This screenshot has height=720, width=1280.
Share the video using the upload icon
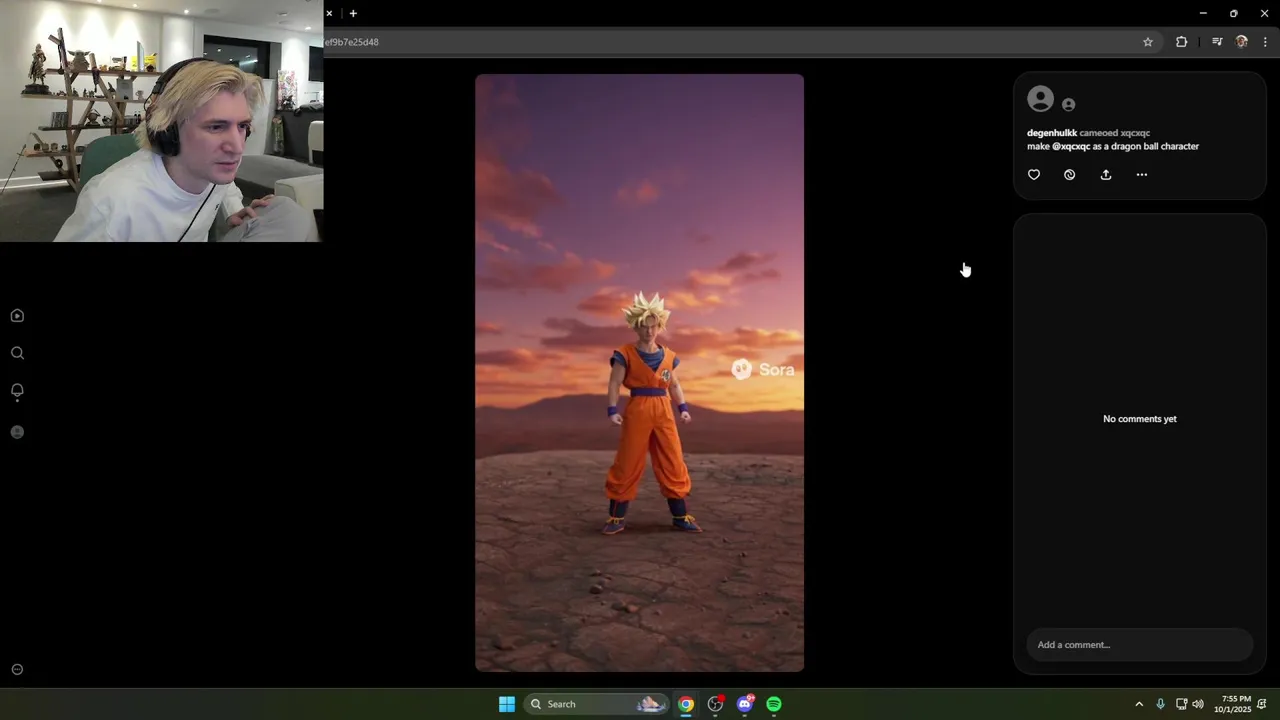click(x=1106, y=175)
